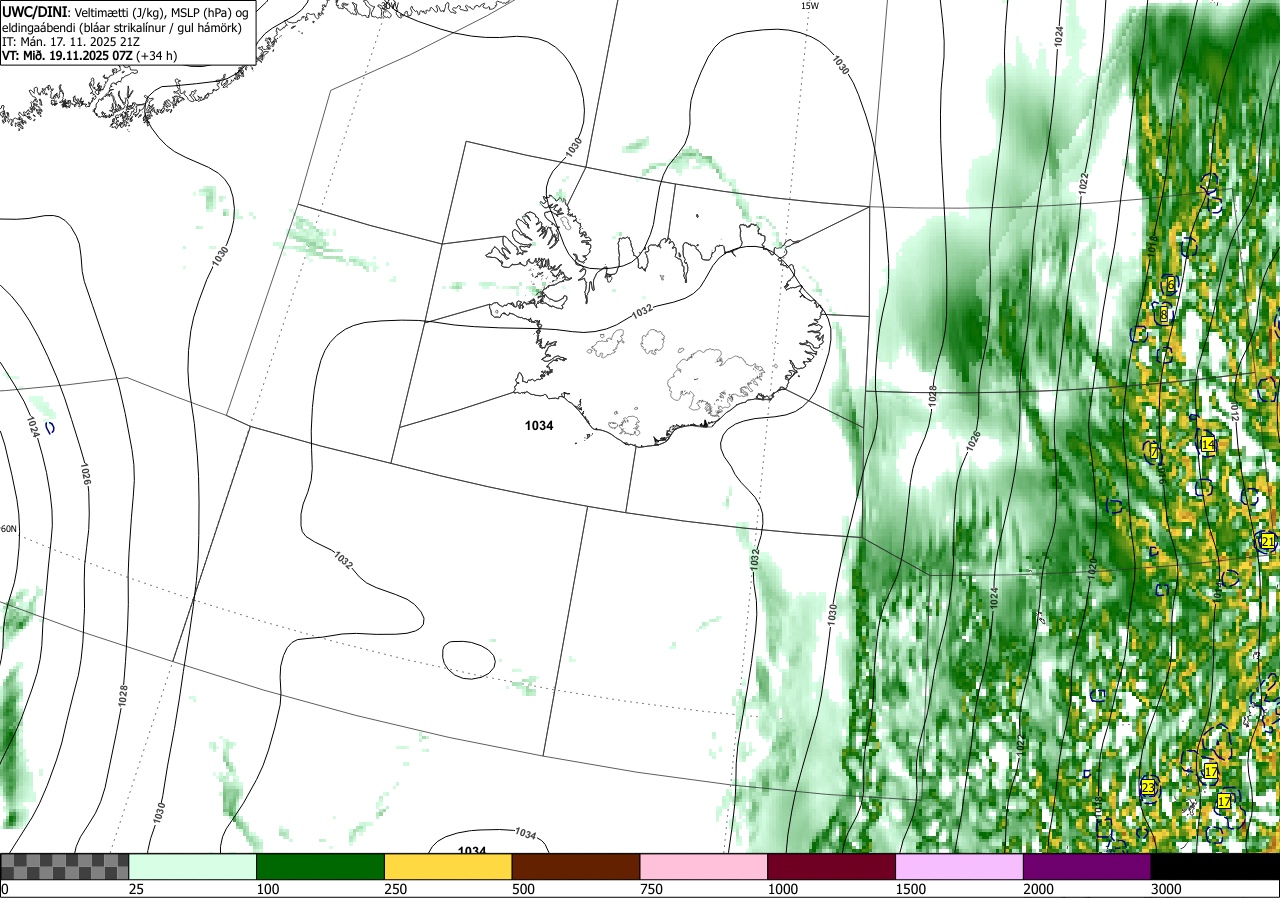
Task: Click the brown 500–750 legend swatch
Action: pyautogui.click(x=576, y=866)
